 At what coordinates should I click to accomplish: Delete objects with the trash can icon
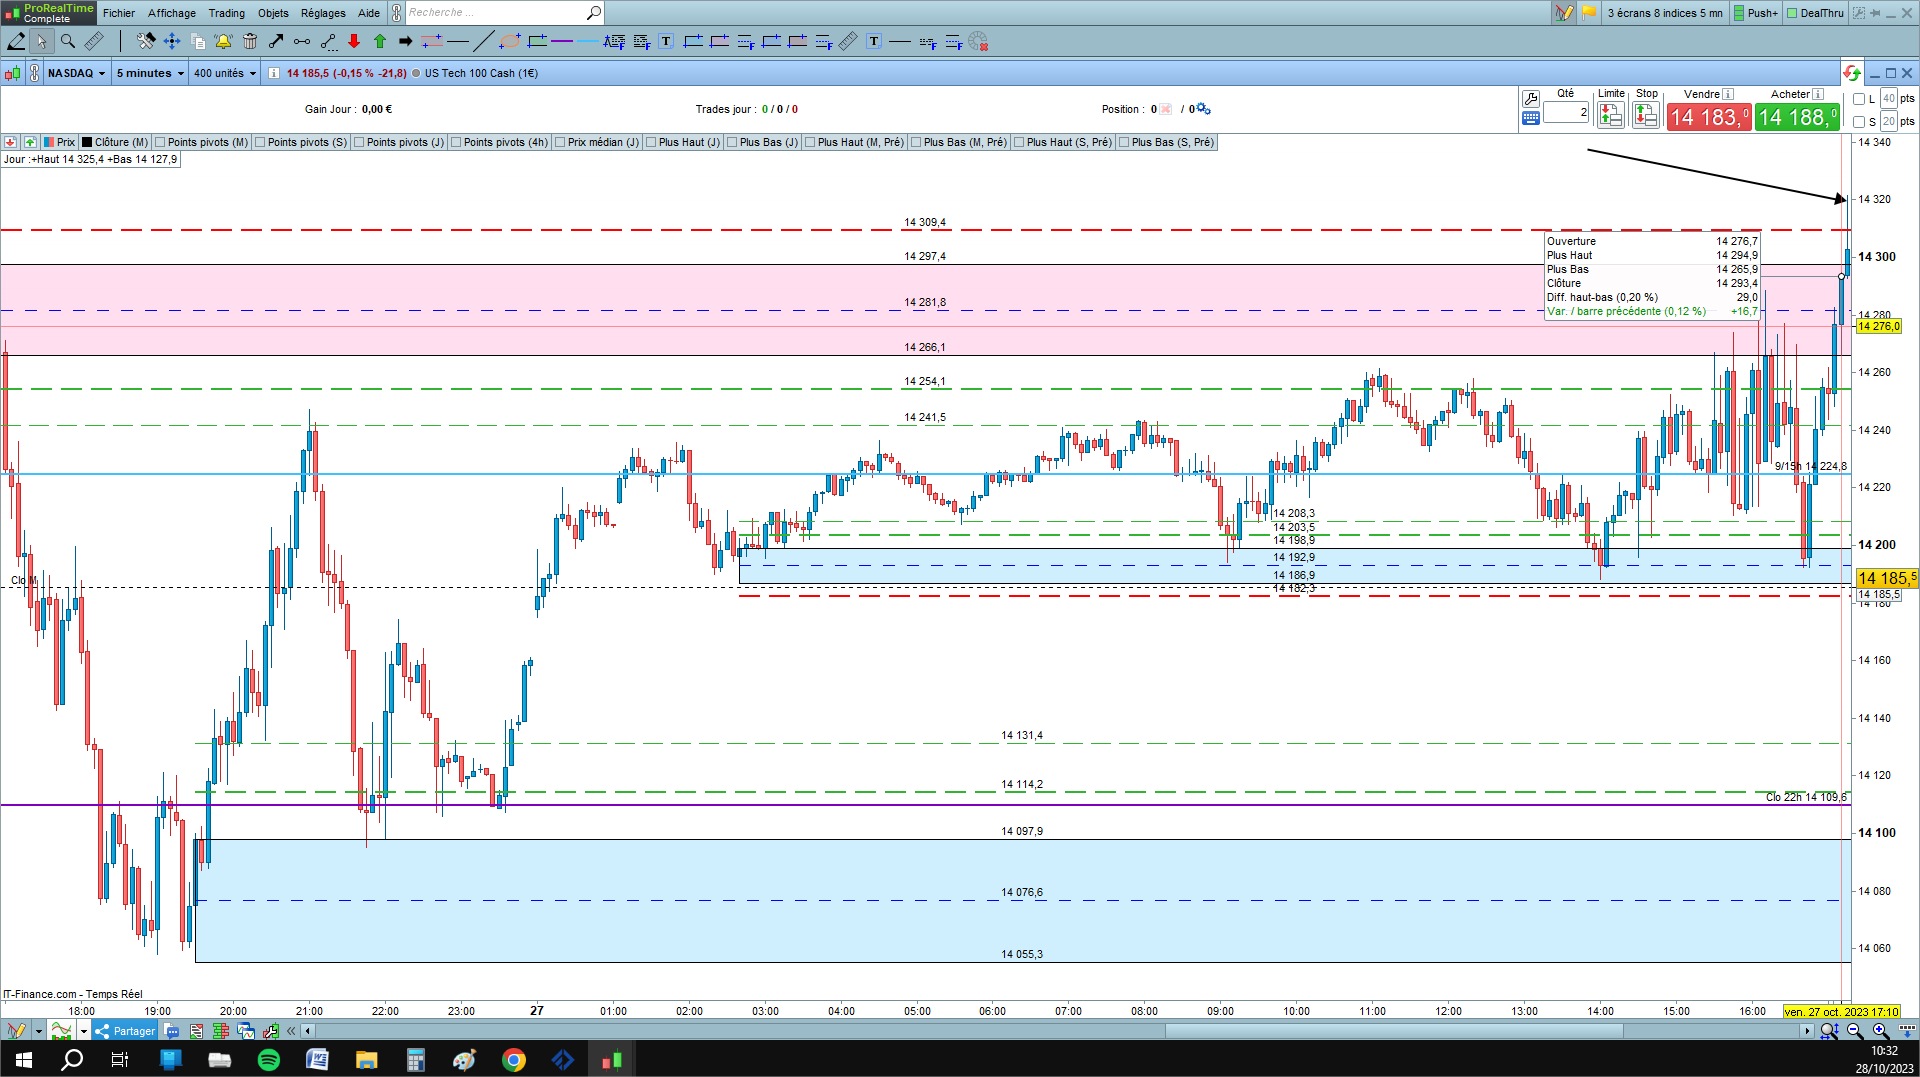pos(250,41)
